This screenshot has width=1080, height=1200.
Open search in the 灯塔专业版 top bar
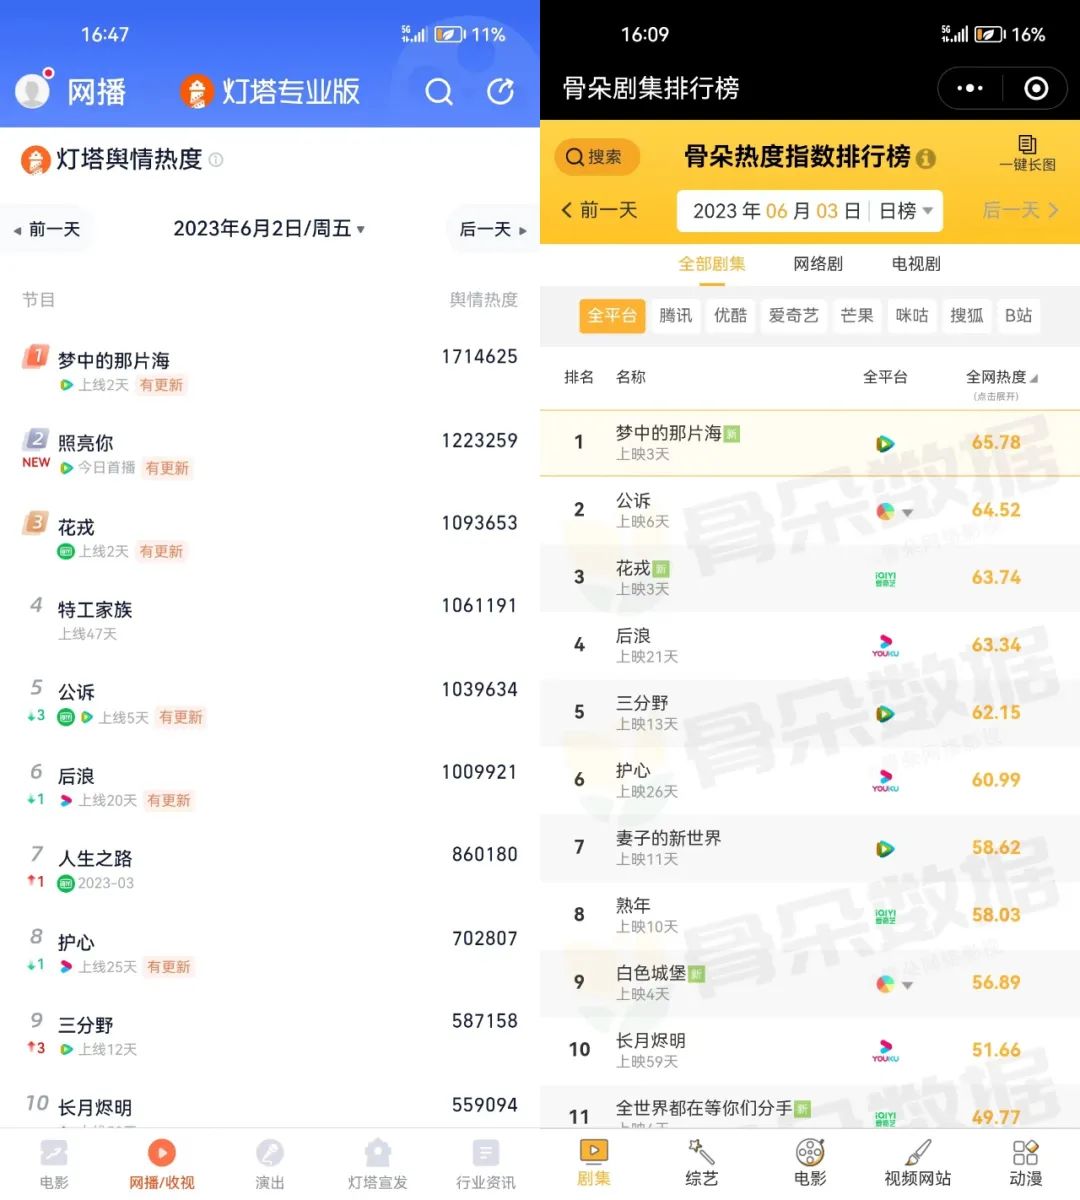tap(439, 91)
